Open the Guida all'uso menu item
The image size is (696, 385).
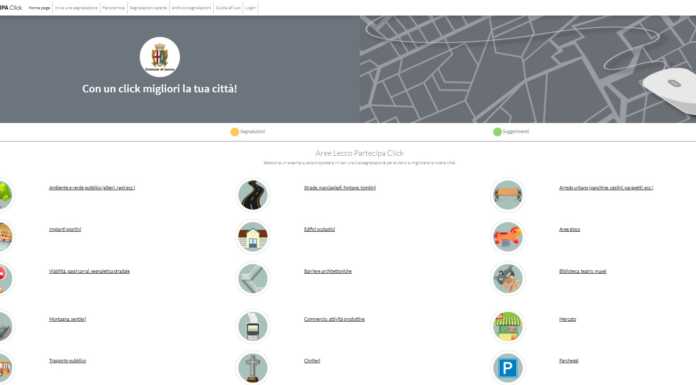coord(228,8)
